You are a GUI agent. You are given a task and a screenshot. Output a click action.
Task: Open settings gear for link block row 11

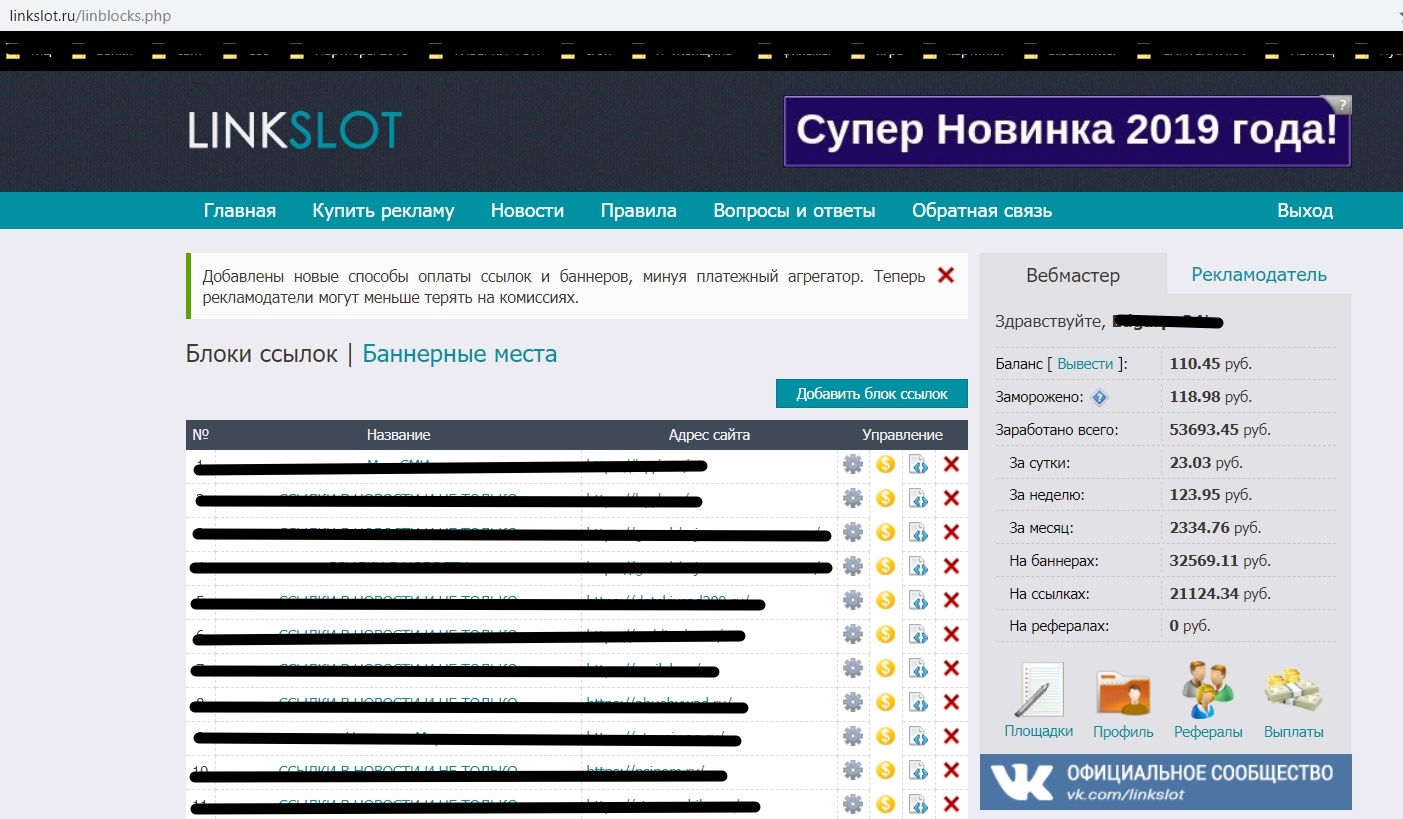point(852,804)
